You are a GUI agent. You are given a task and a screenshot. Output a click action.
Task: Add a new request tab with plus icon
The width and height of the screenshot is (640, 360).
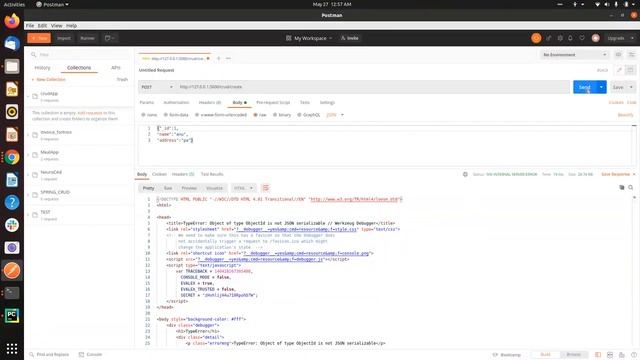tap(219, 58)
